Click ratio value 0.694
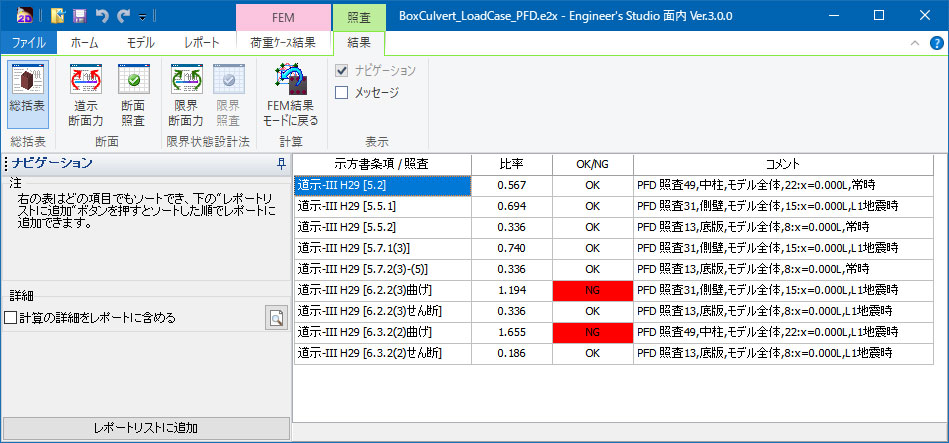The height and width of the screenshot is (443, 949). click(x=511, y=206)
